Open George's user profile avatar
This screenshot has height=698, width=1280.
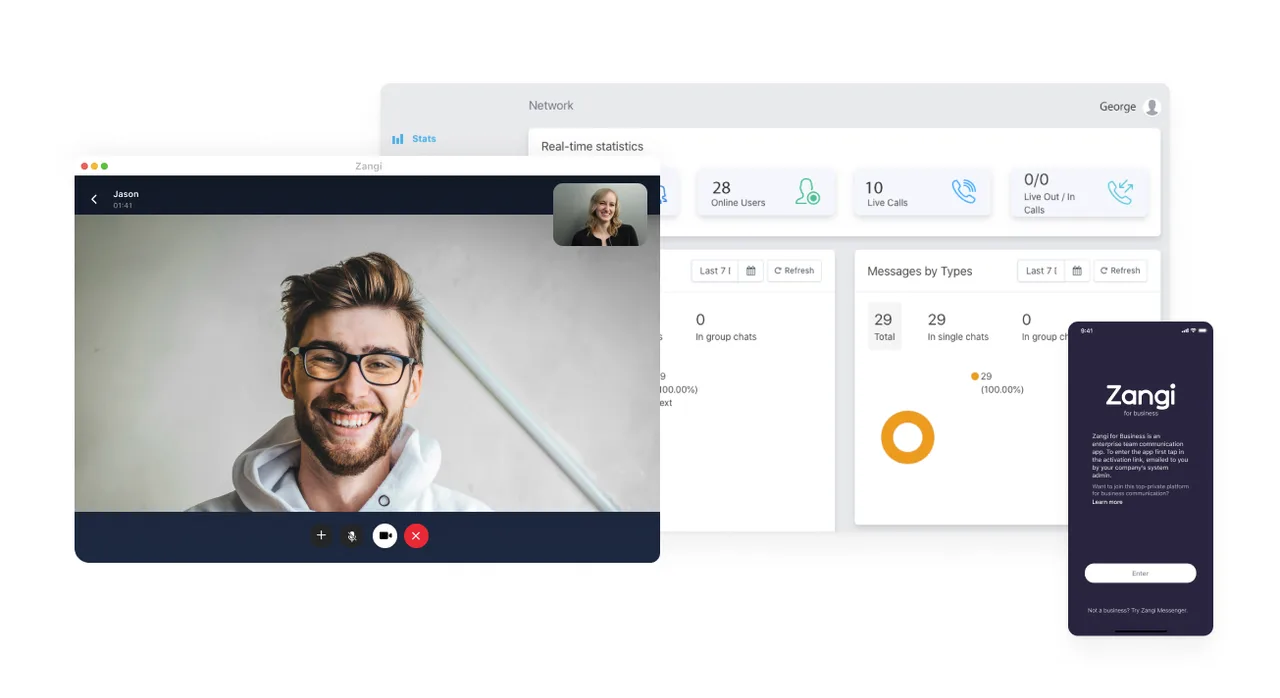click(1152, 107)
